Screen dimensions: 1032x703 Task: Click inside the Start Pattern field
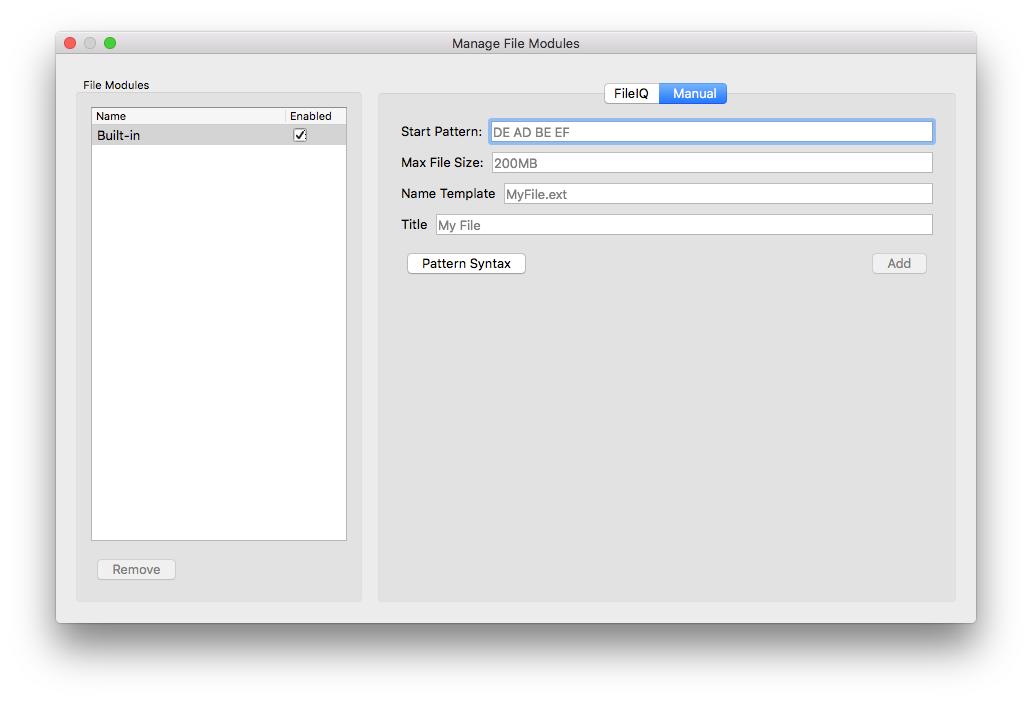pos(710,131)
